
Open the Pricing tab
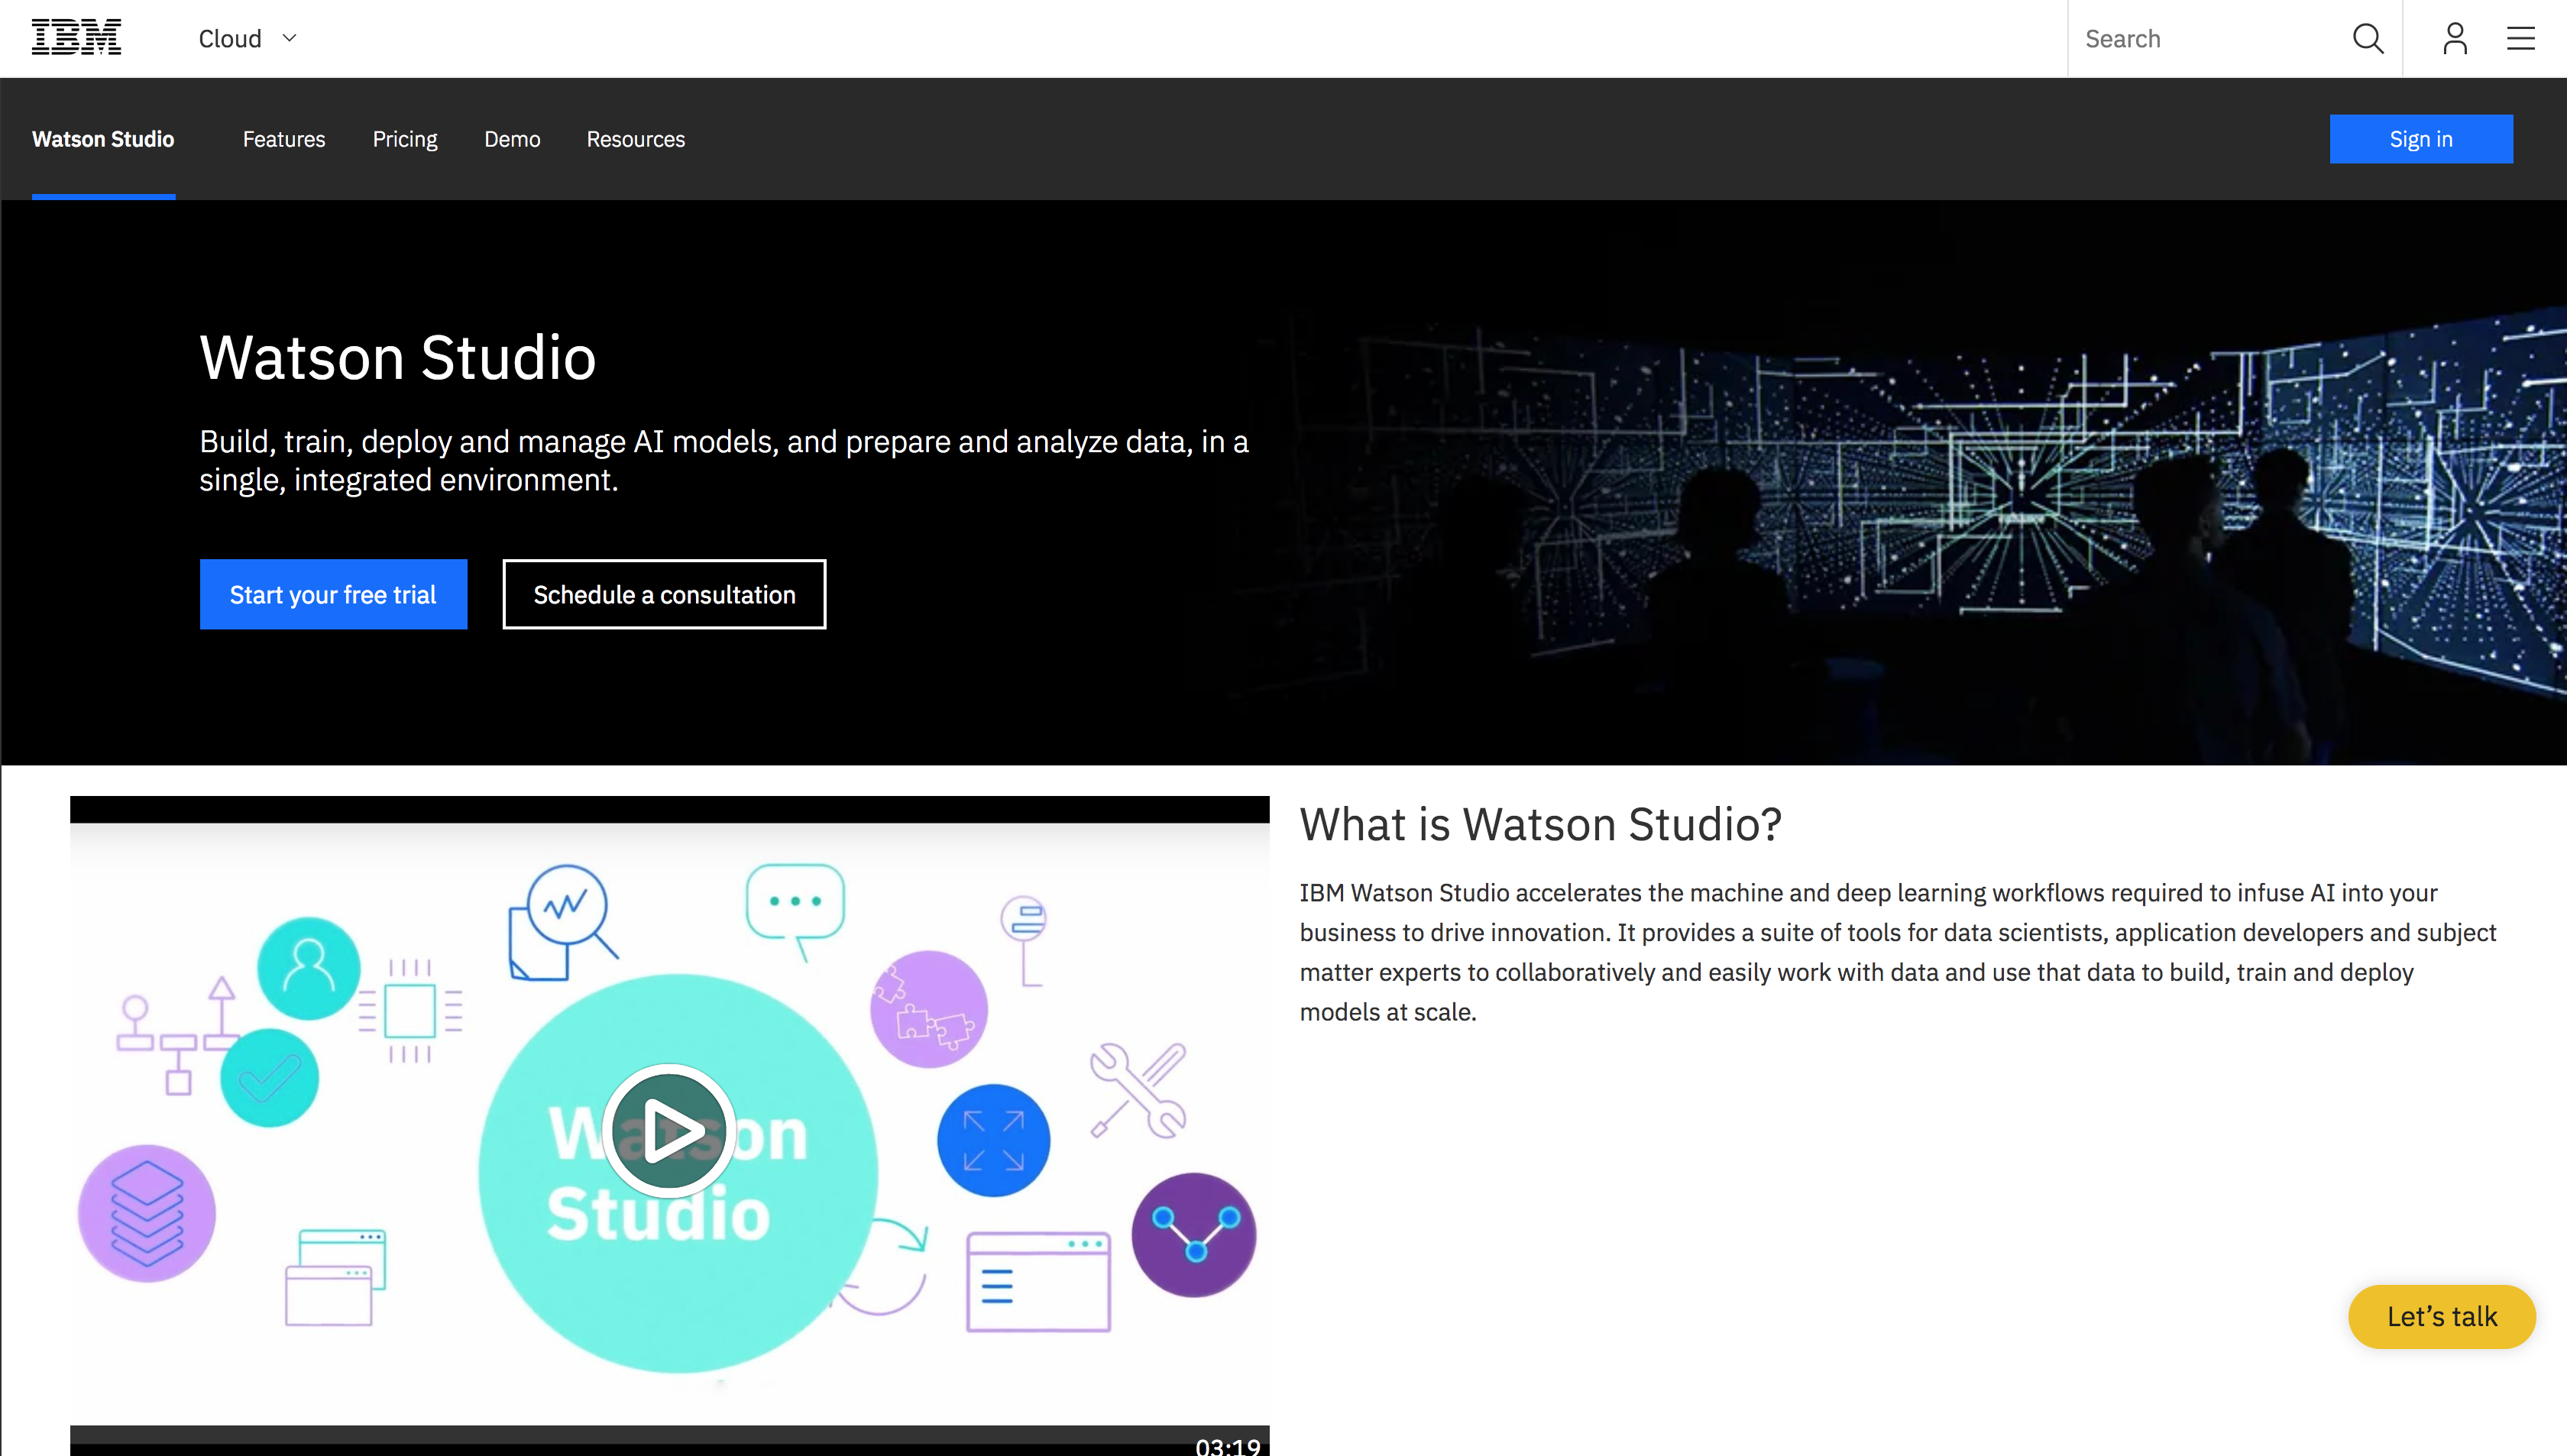[x=405, y=139]
